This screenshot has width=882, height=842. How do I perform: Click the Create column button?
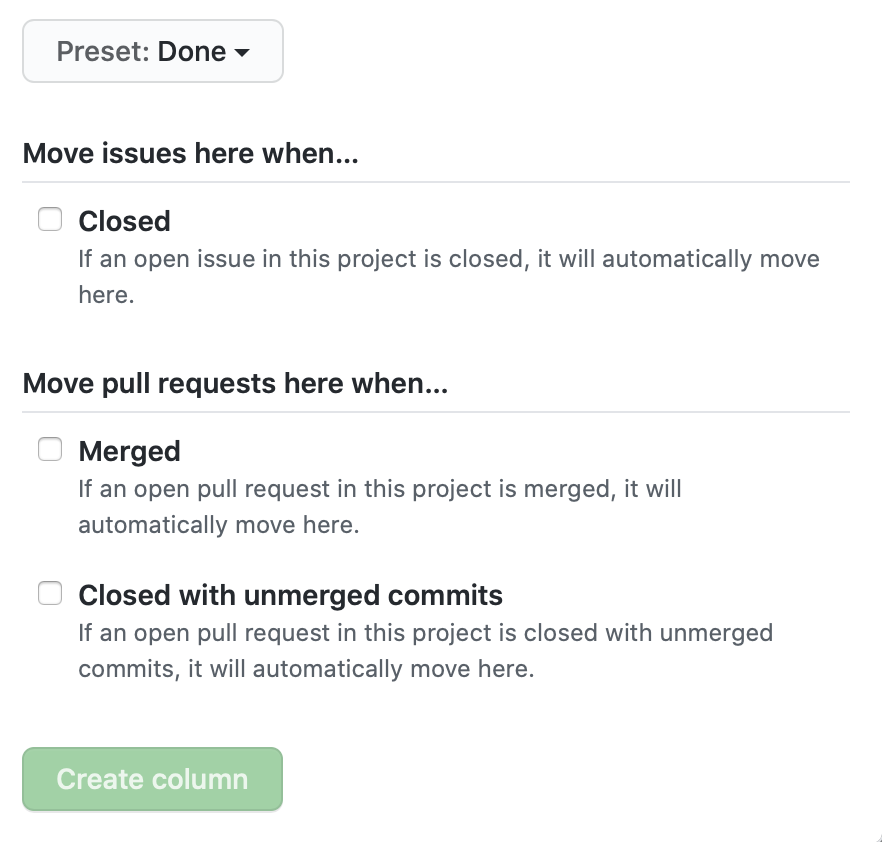[152, 779]
